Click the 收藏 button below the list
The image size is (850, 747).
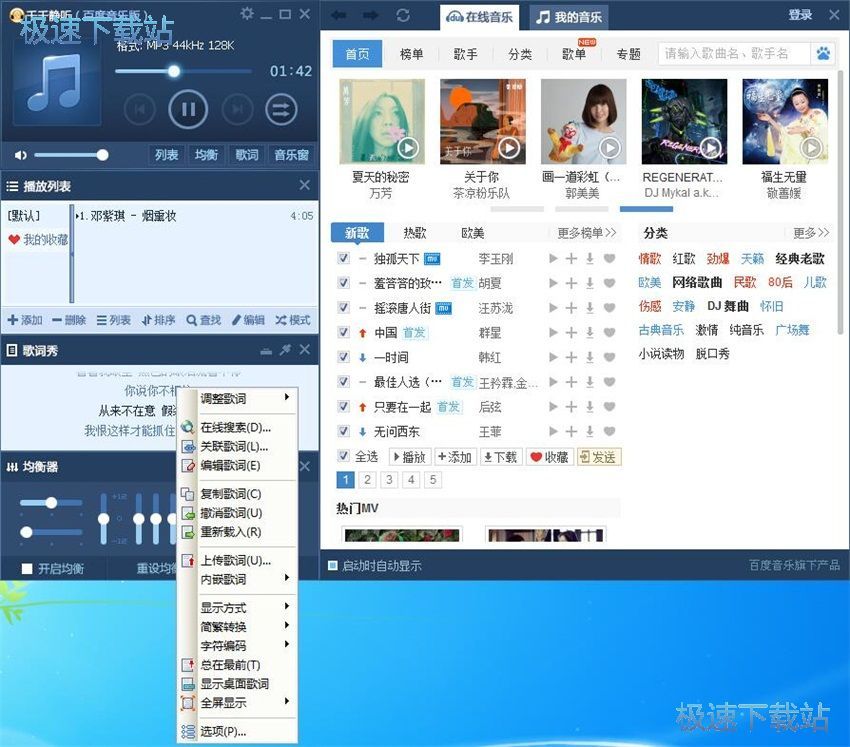pos(549,457)
